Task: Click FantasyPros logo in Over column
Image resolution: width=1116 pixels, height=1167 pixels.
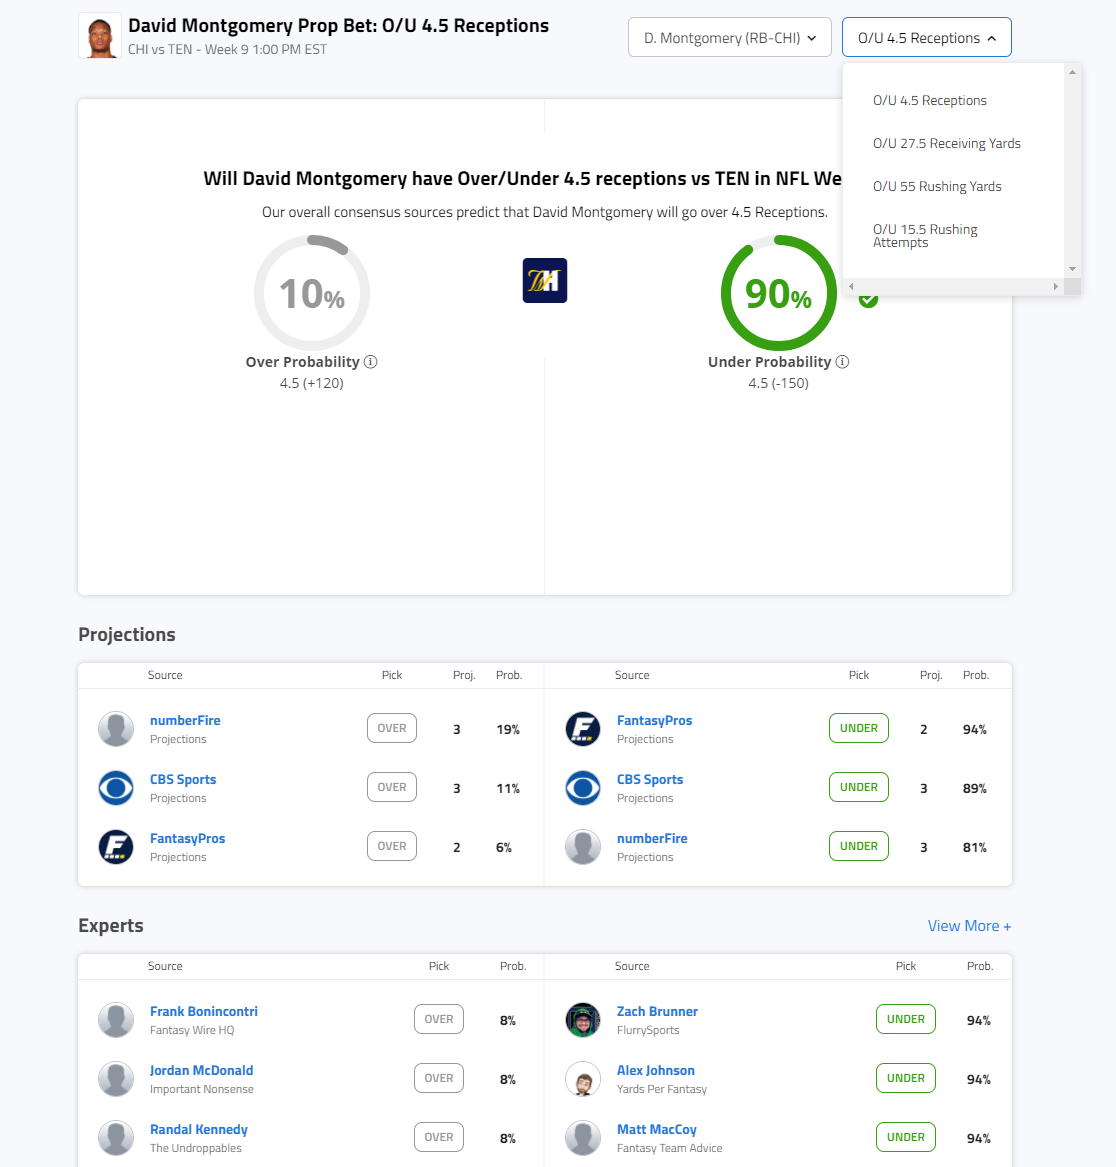Action: coord(116,847)
